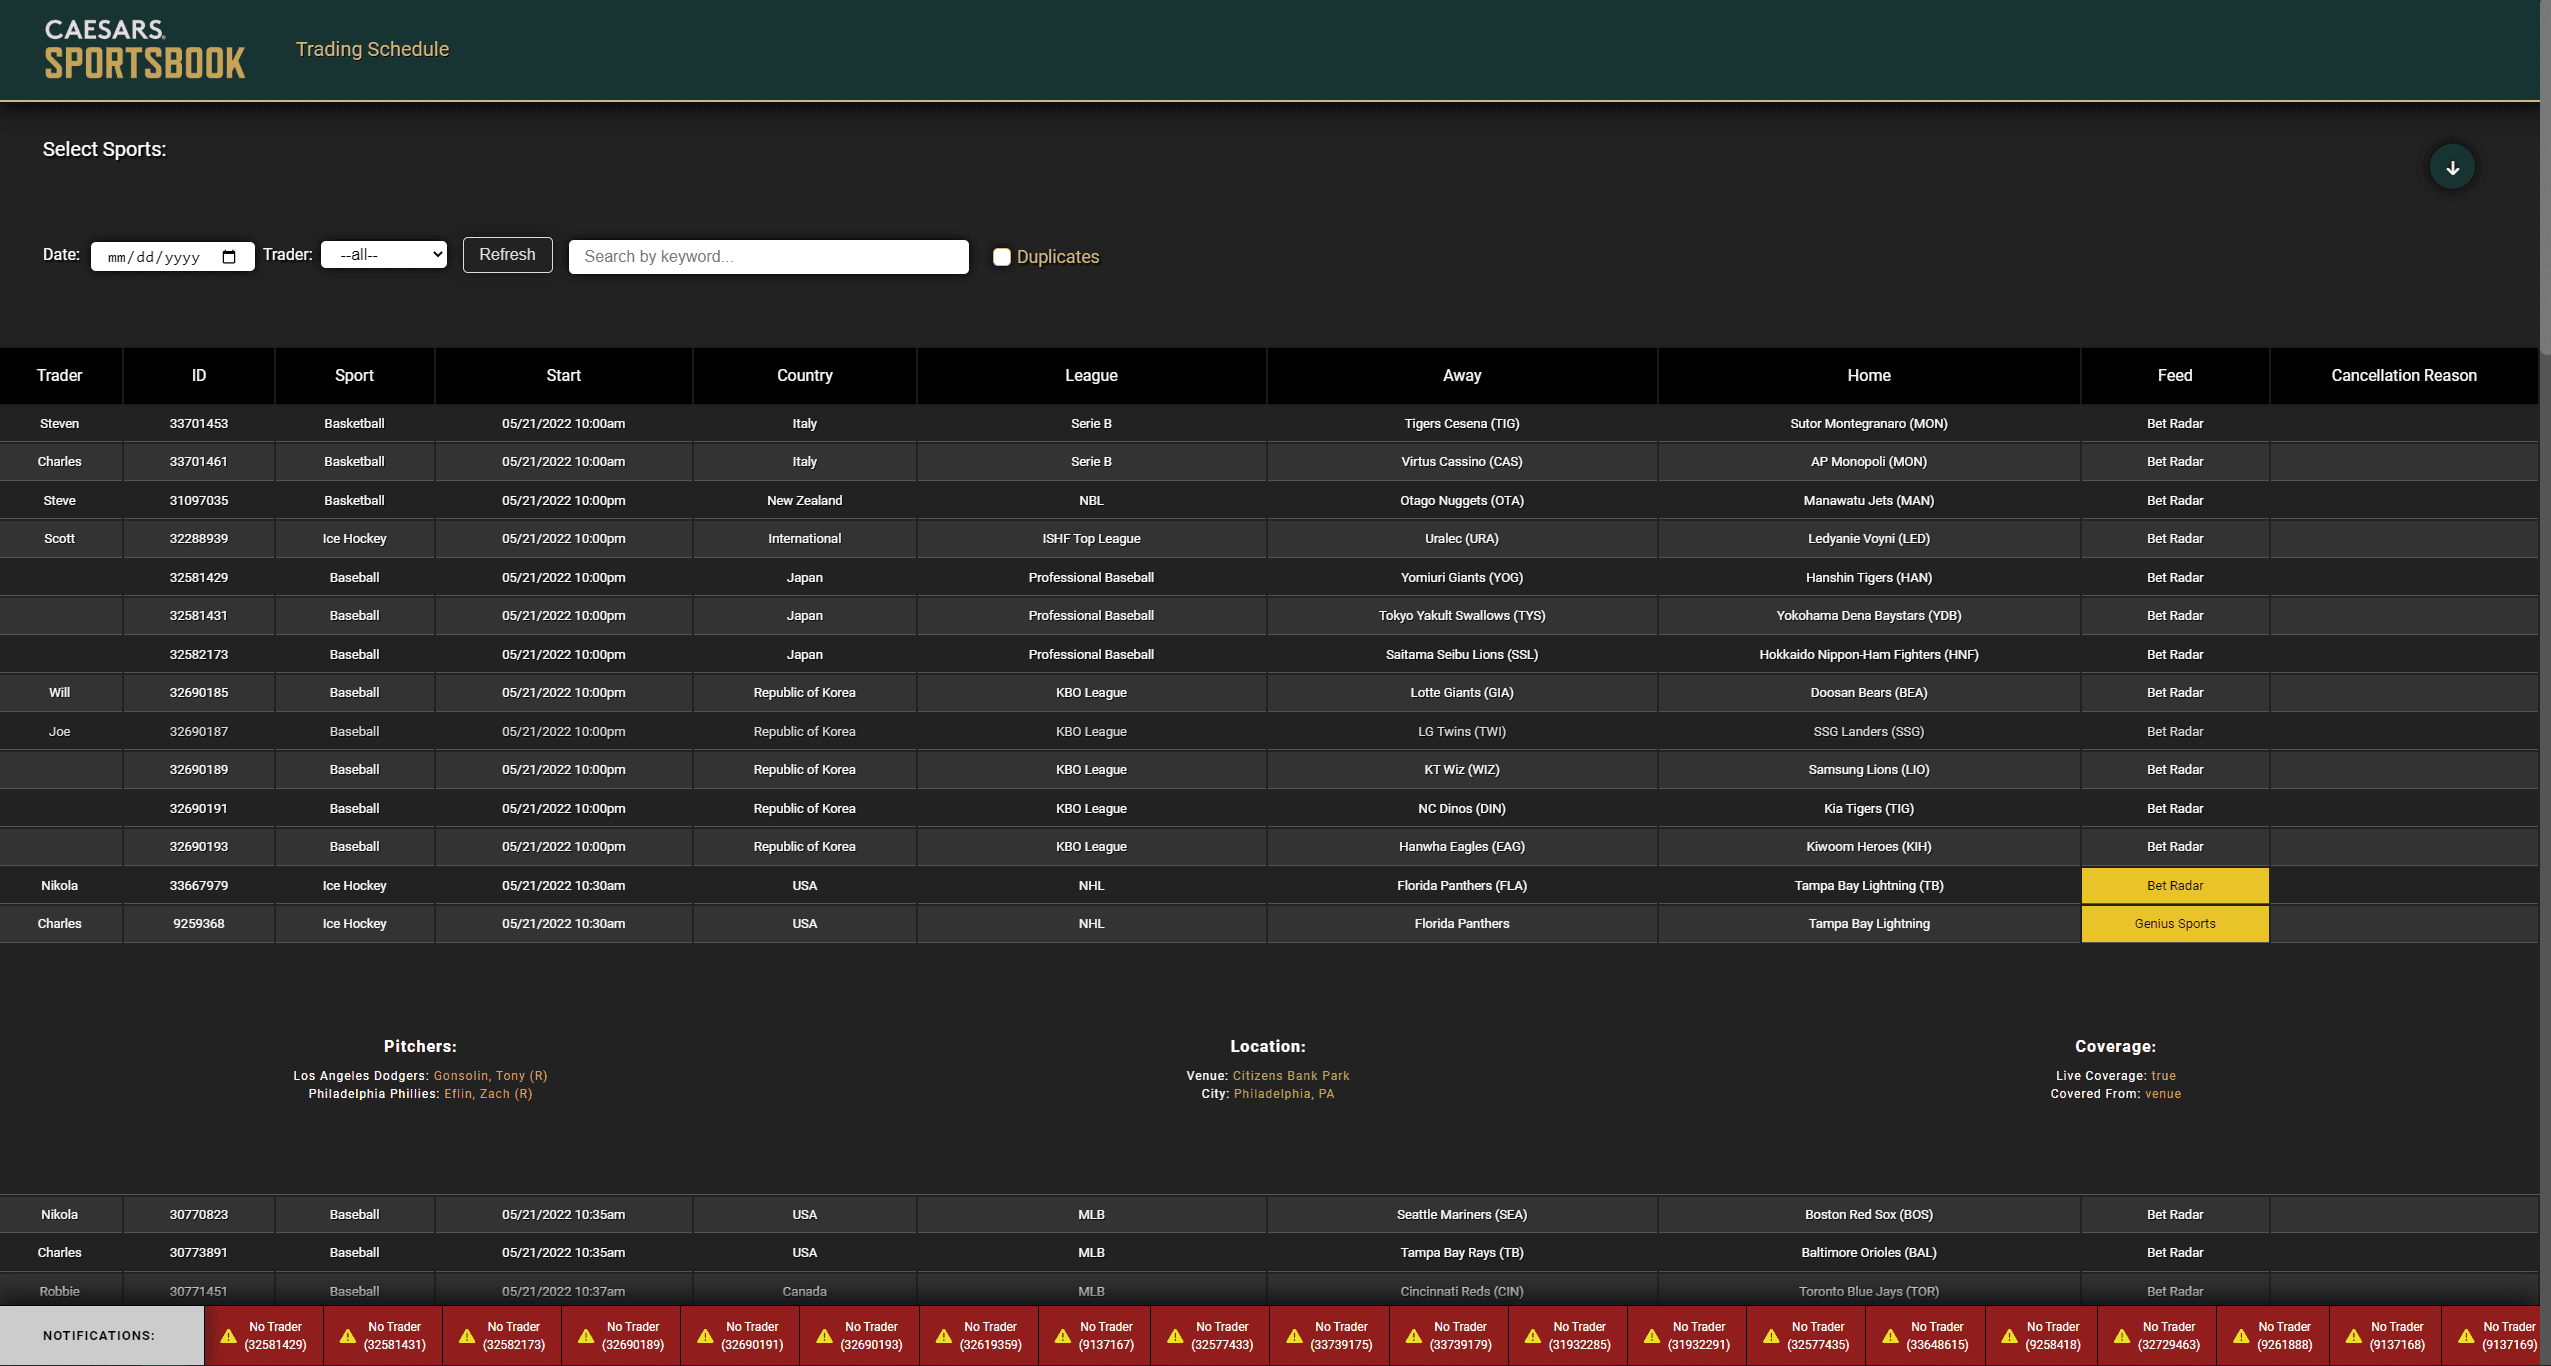The width and height of the screenshot is (2551, 1366).
Task: Sort by the Cancellation Reason header
Action: (x=2404, y=376)
